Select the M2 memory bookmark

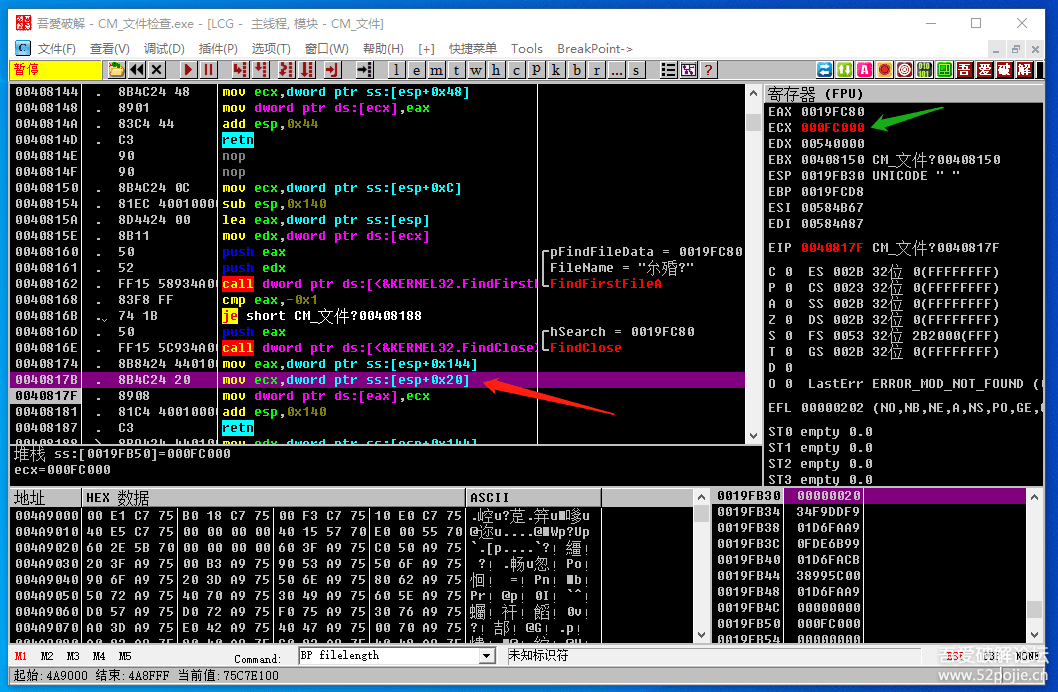click(47, 656)
